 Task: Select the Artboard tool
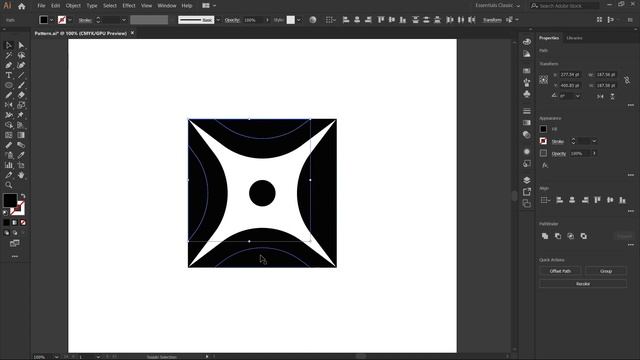click(21, 165)
